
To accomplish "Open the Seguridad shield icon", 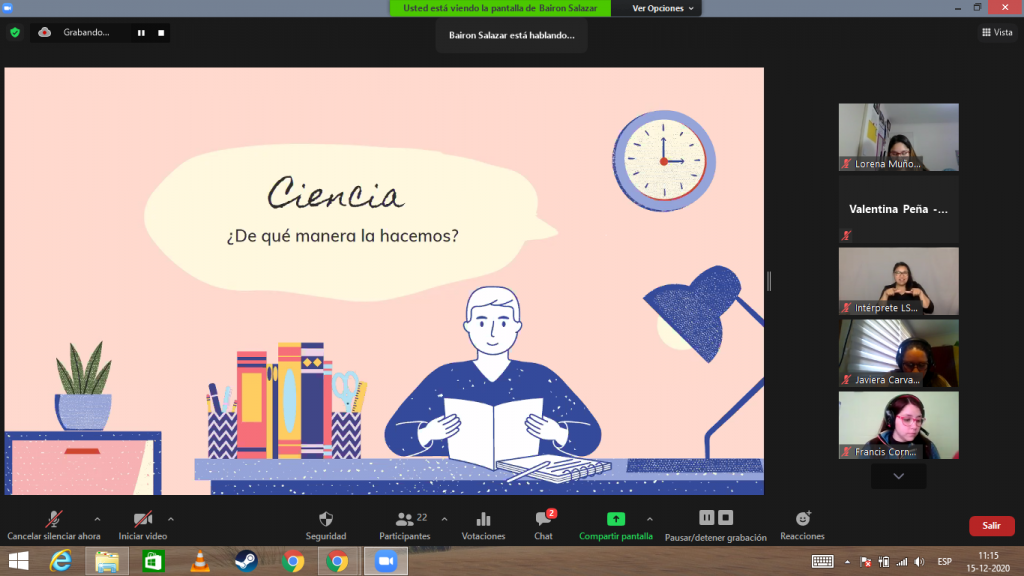I will point(325,519).
